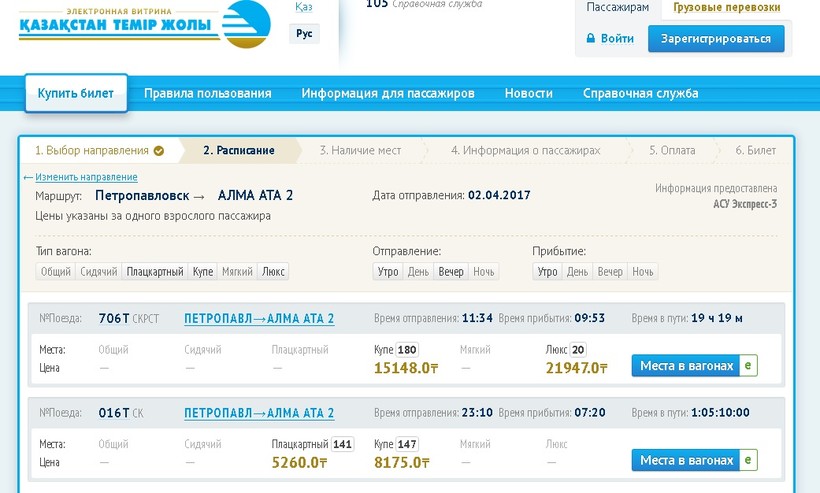This screenshot has width=820, height=493.
Task: Show Места в вагонах for train 706Т
Action: coord(686,366)
